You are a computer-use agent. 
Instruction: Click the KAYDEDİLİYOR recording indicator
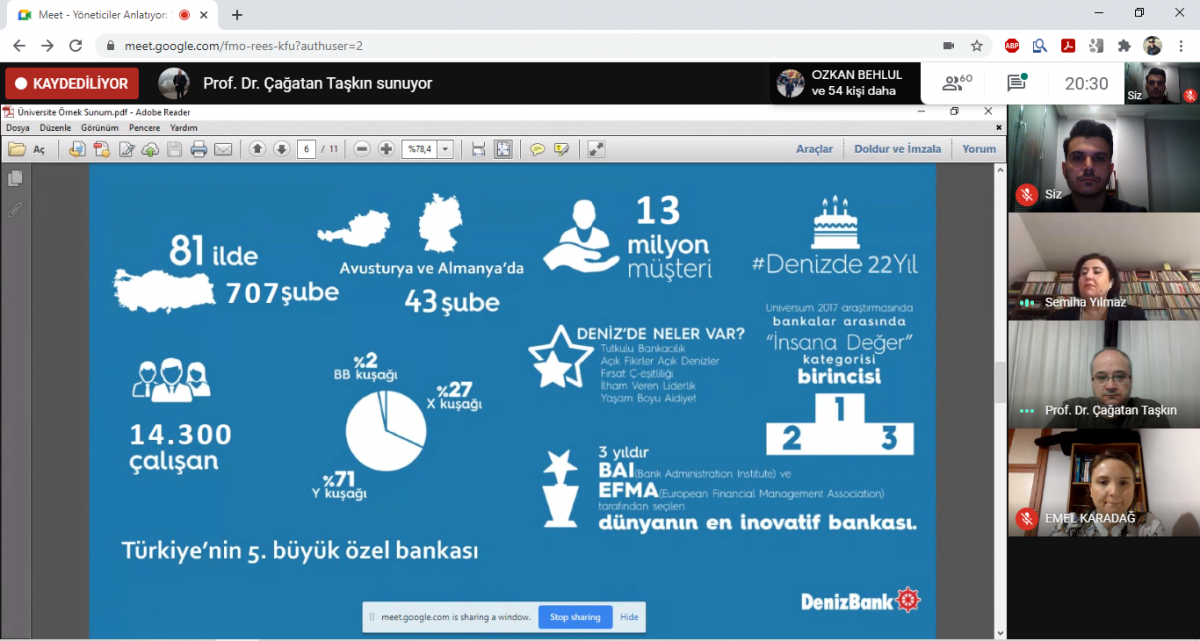(x=72, y=84)
